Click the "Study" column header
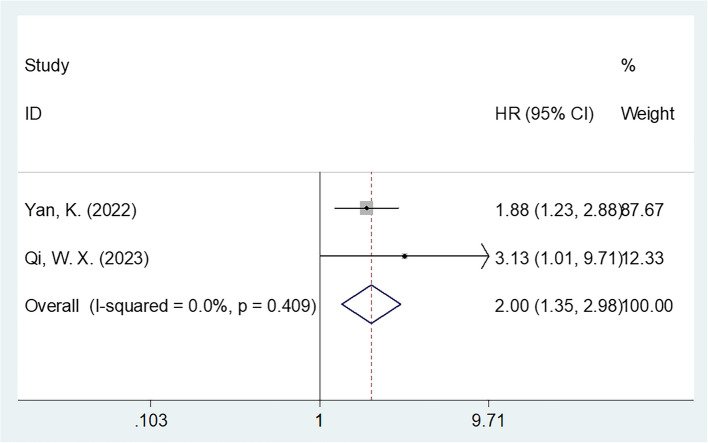The image size is (708, 443). (45, 66)
